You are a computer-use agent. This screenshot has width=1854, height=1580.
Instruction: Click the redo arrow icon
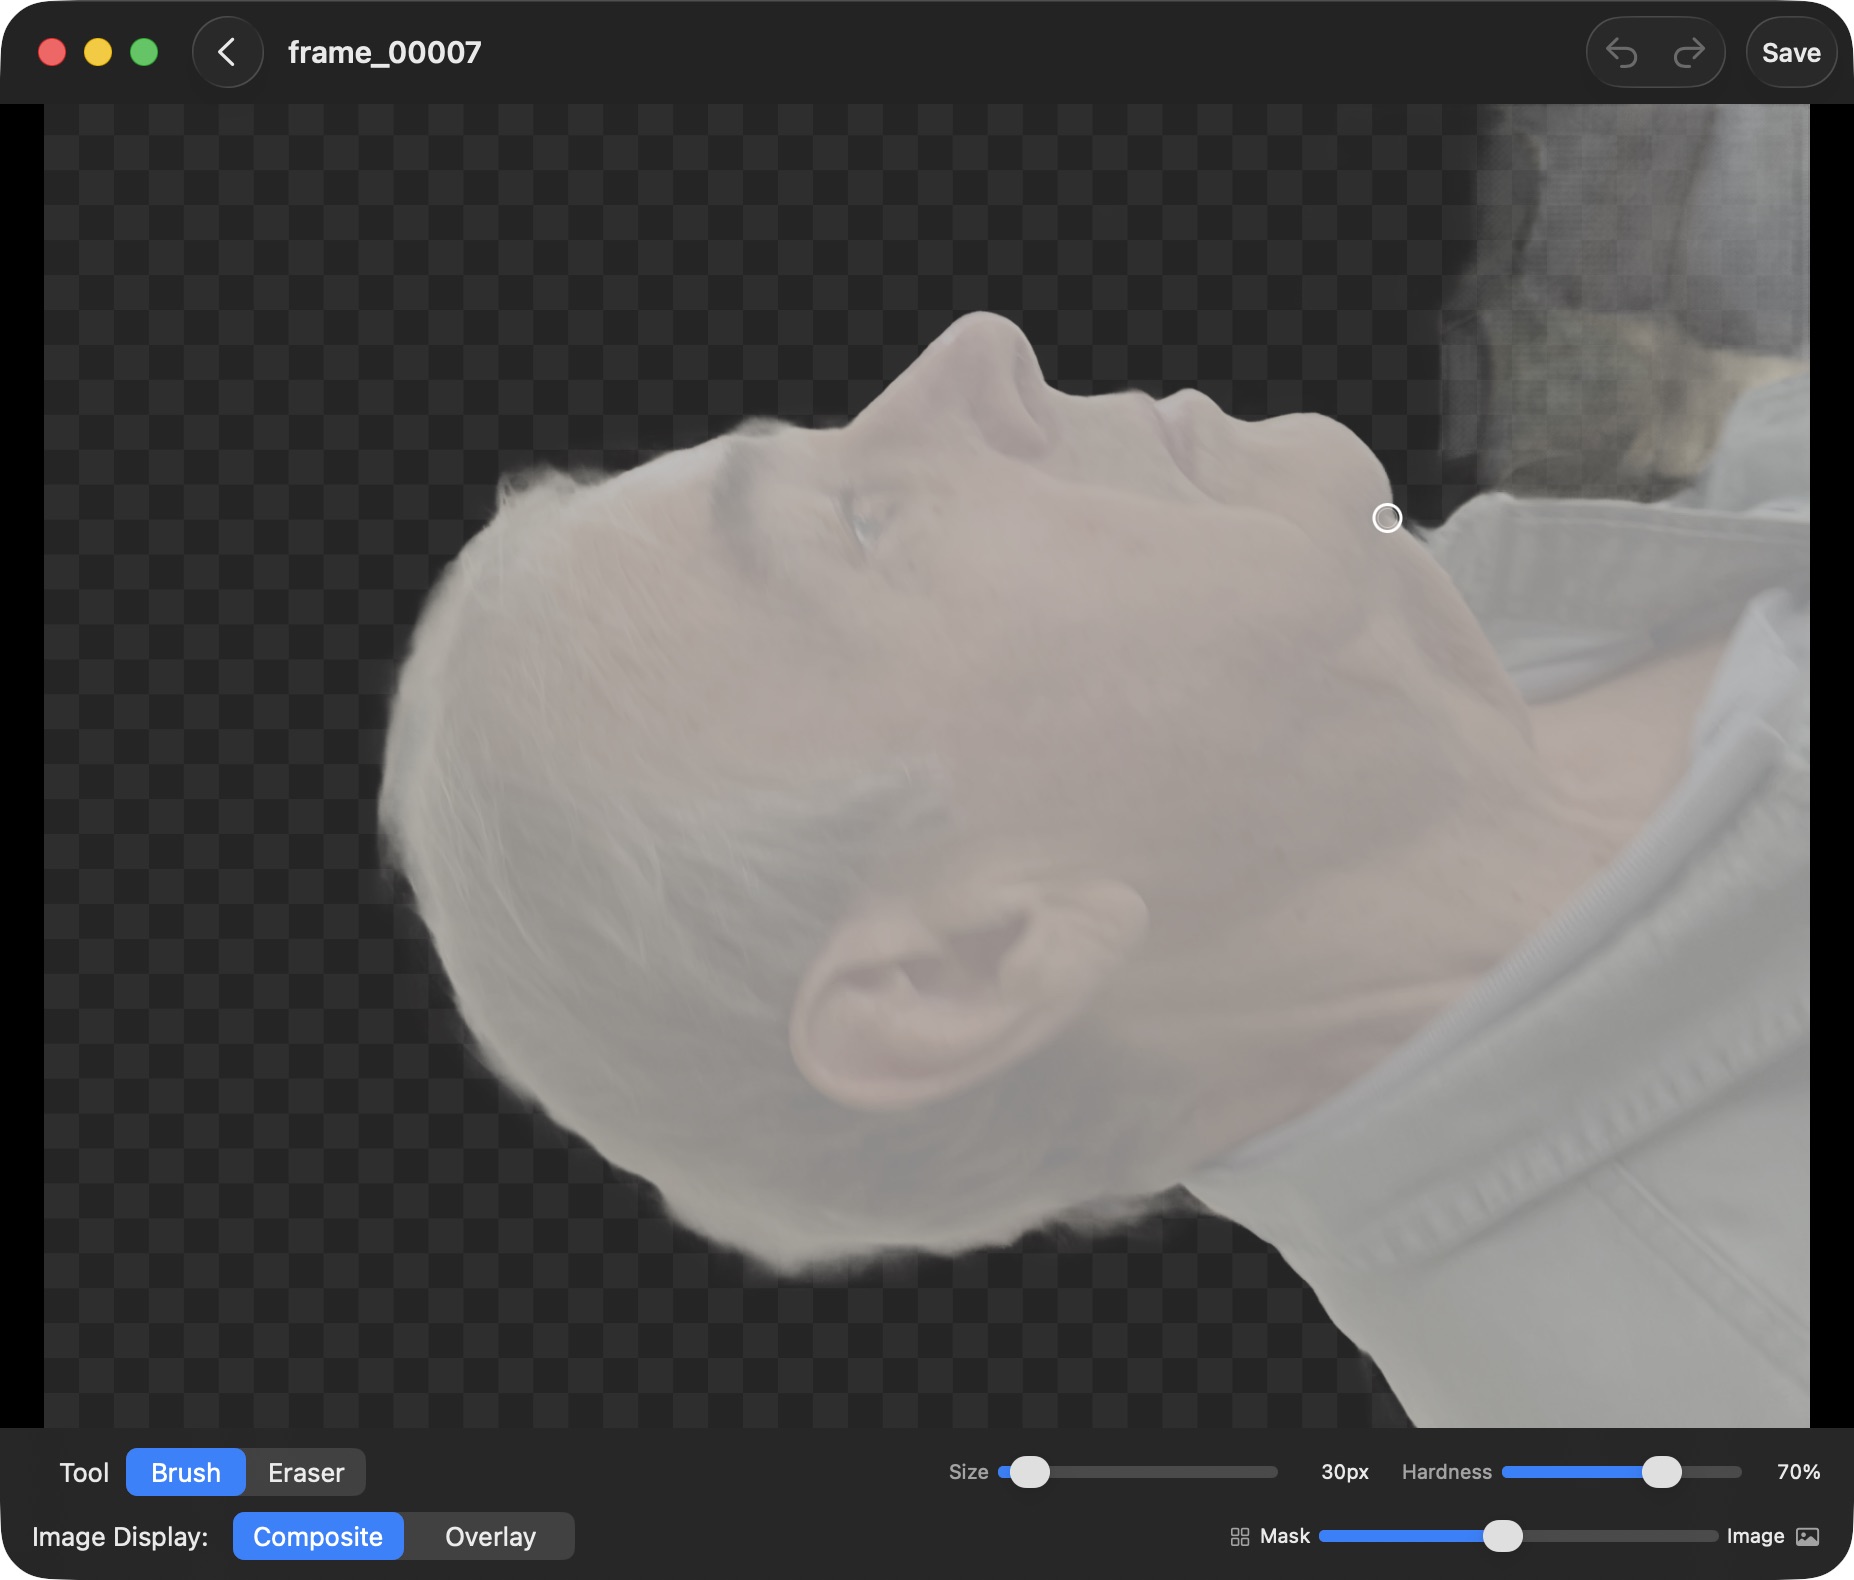1689,52
